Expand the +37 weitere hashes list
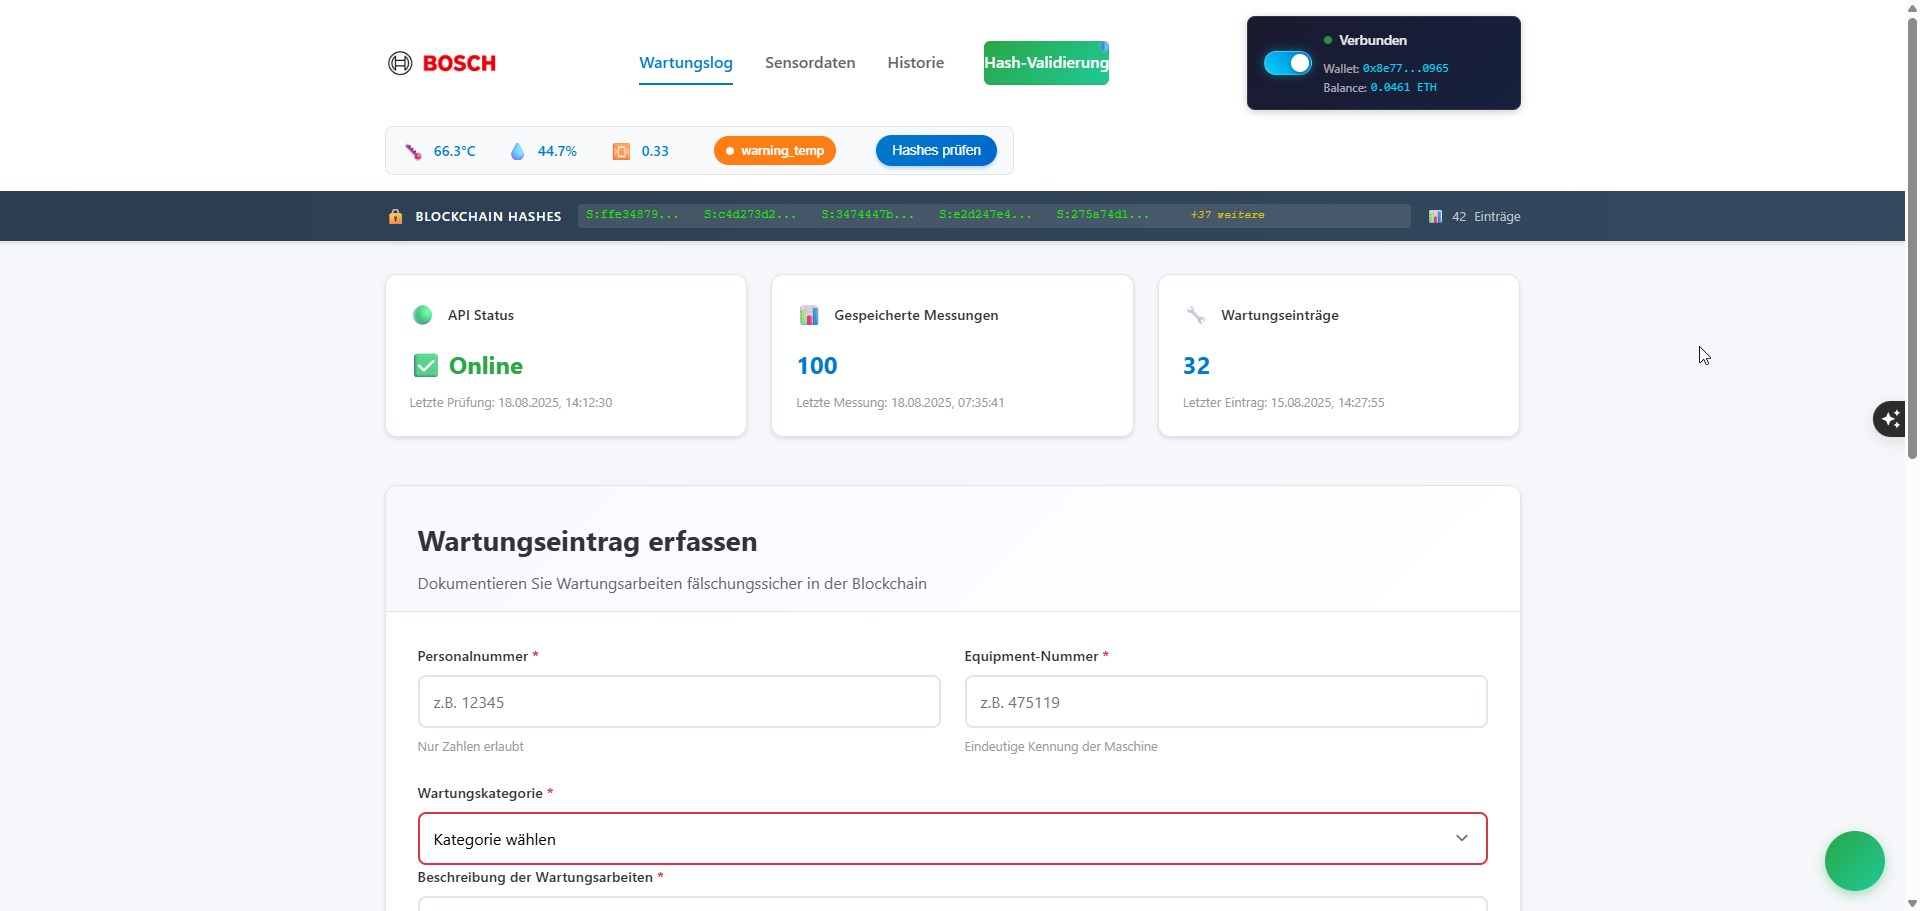1920x911 pixels. click(x=1227, y=214)
